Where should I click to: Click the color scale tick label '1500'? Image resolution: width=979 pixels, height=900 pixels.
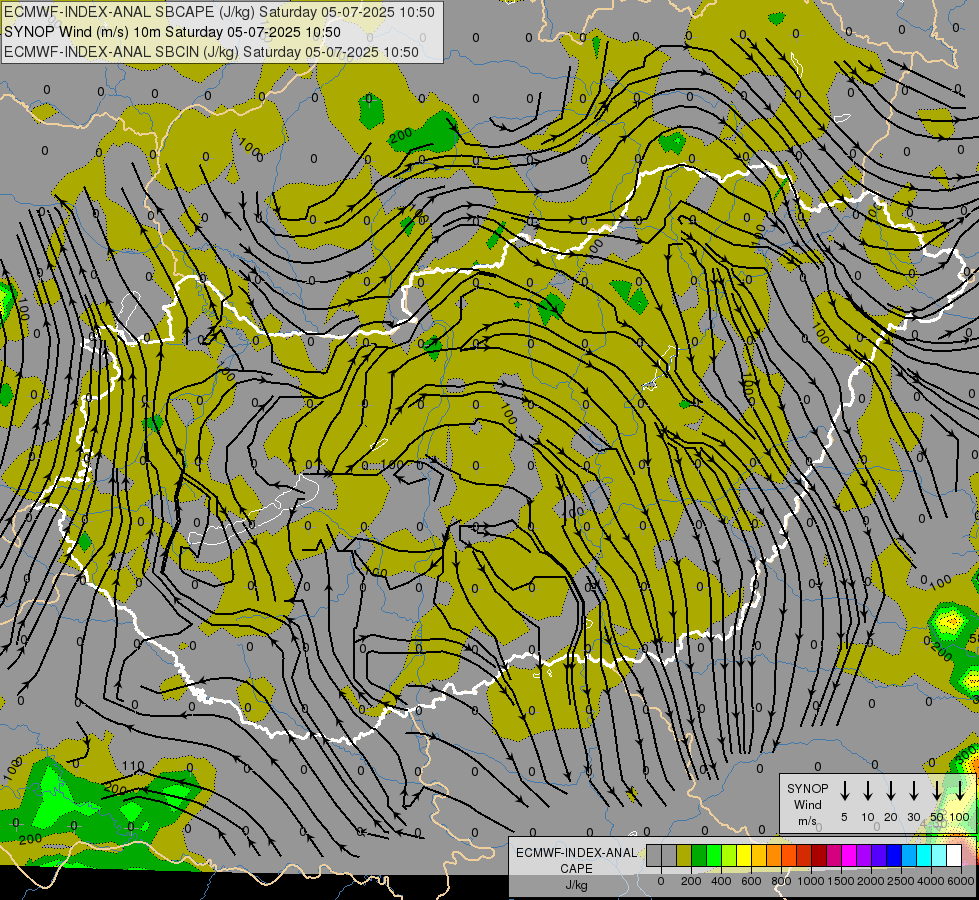pos(840,881)
